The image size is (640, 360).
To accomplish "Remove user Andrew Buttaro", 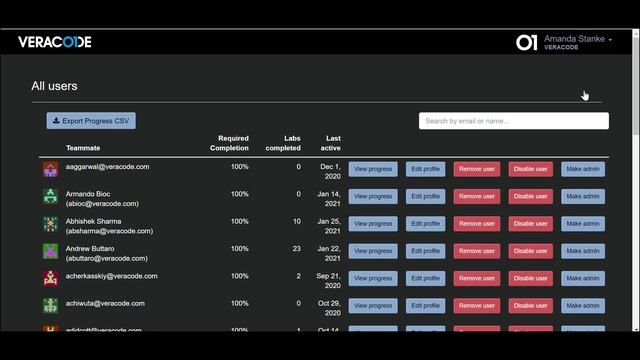I will point(477,251).
